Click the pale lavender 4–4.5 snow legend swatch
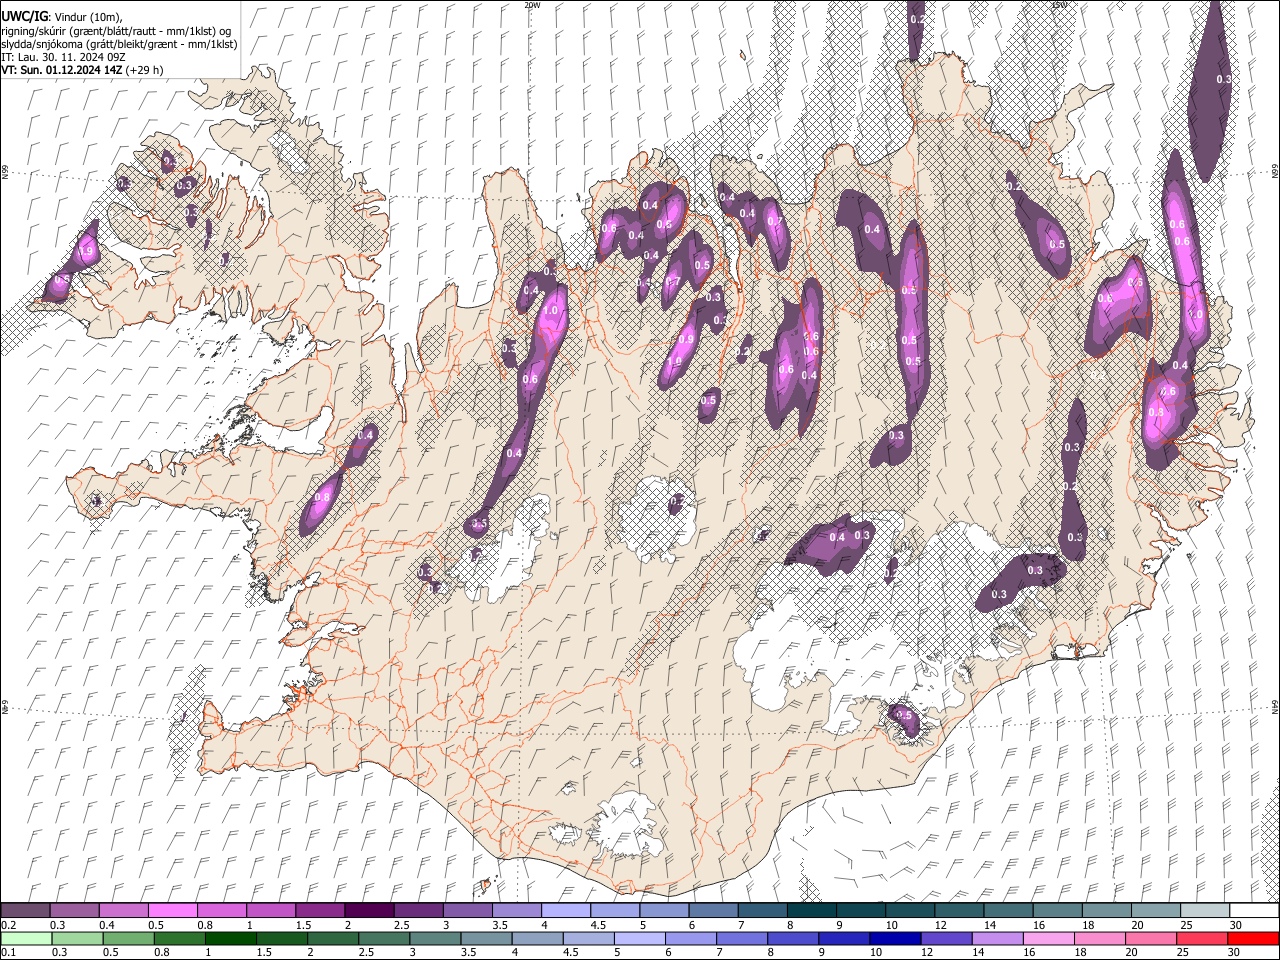This screenshot has height=960, width=1280. (564, 911)
